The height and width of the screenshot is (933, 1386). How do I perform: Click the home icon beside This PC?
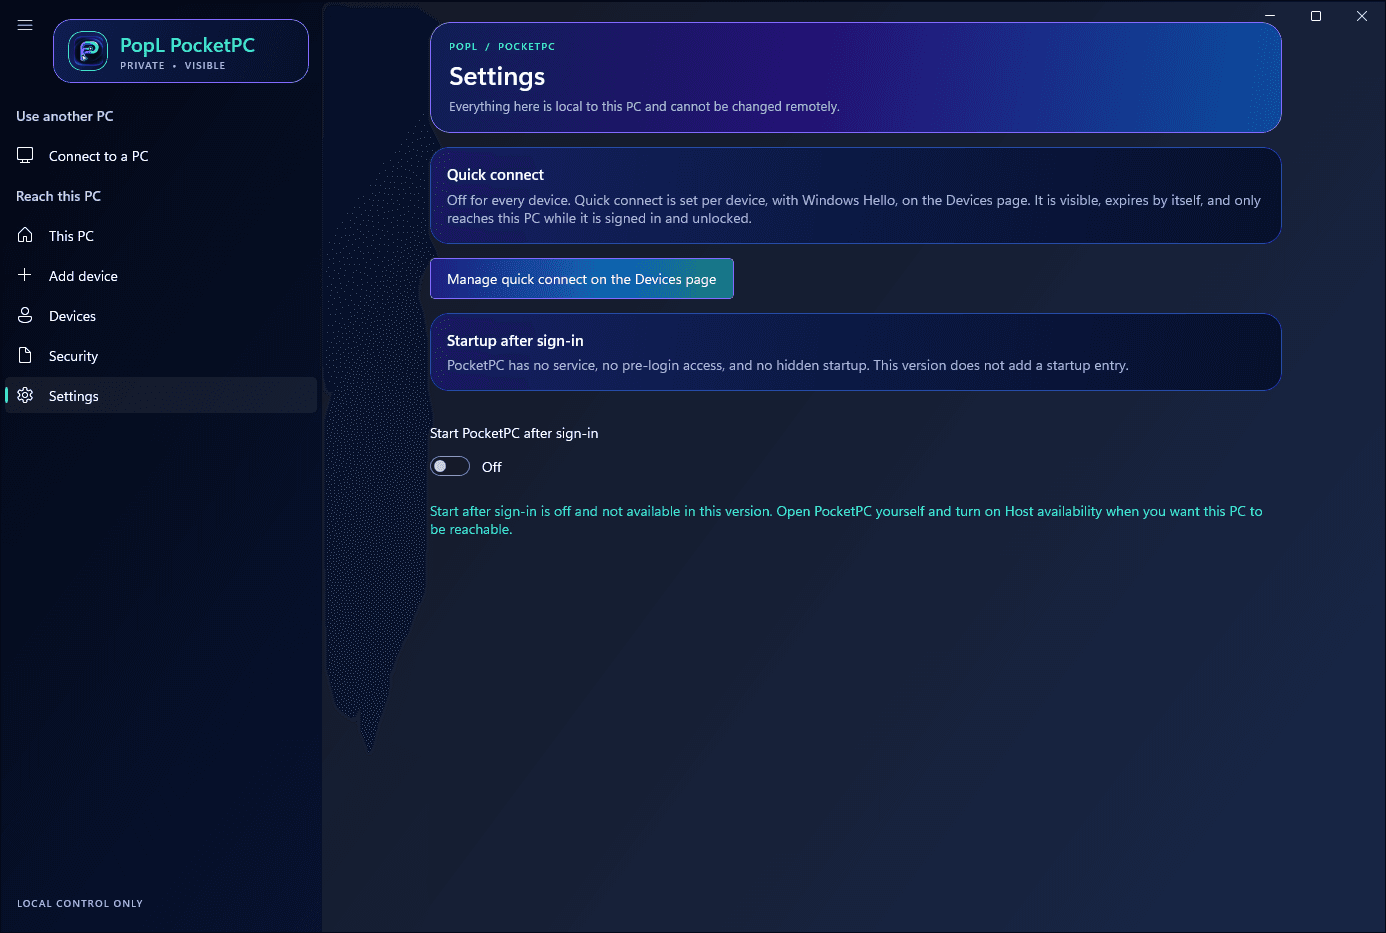tap(25, 235)
